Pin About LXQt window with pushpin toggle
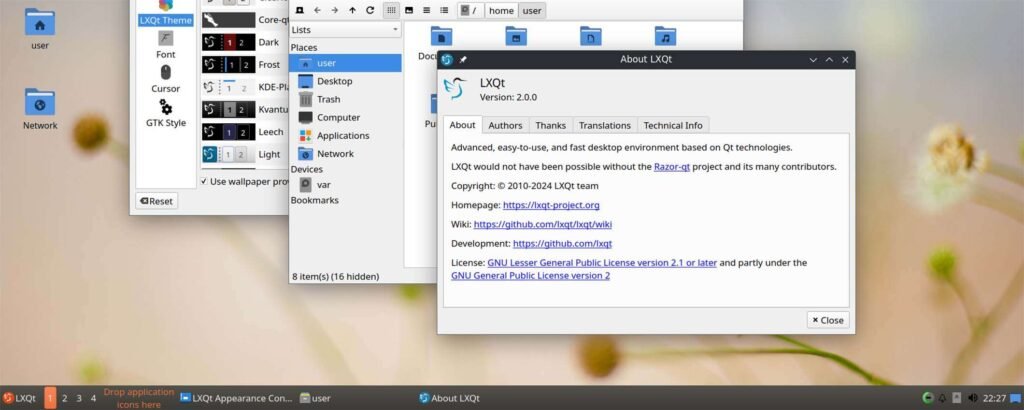Screen dimensions: 1024x410 point(463,60)
